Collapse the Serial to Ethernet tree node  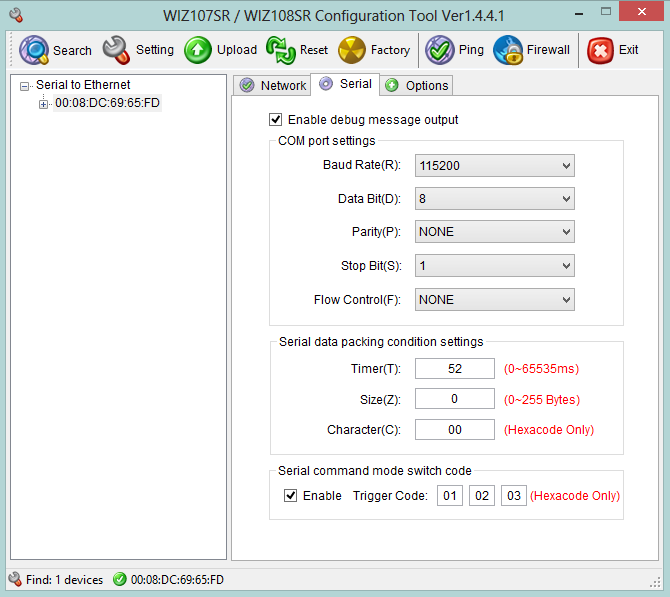tap(24, 86)
